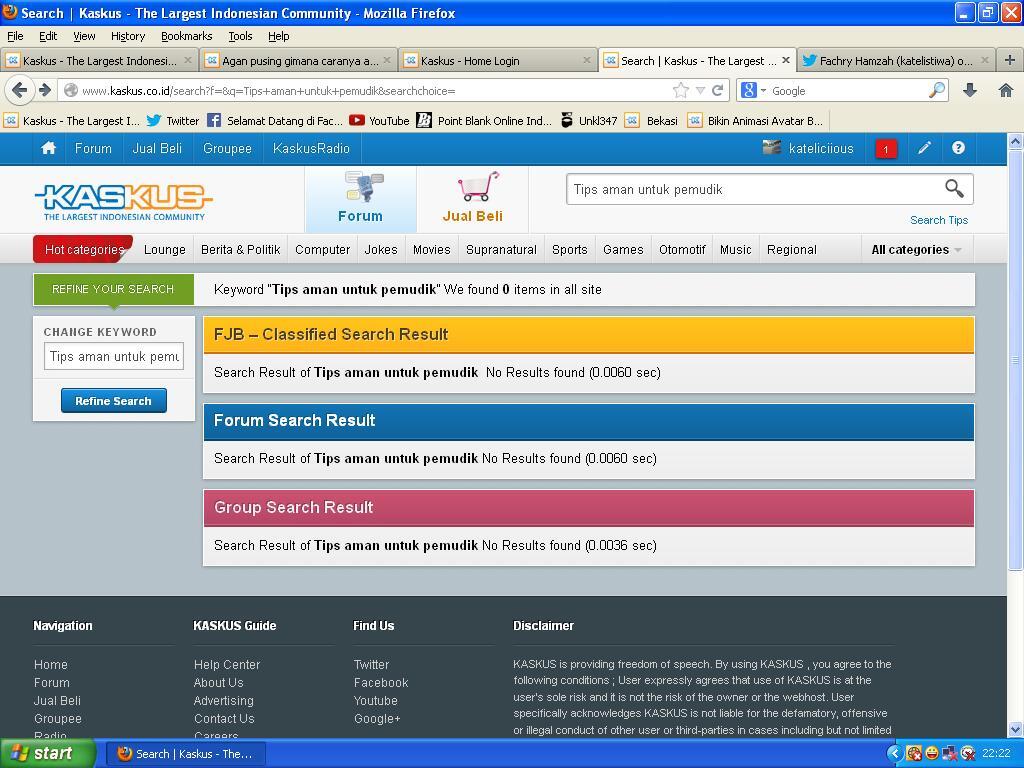The image size is (1024, 768).
Task: Open the Bookmarks menu
Action: 187,36
